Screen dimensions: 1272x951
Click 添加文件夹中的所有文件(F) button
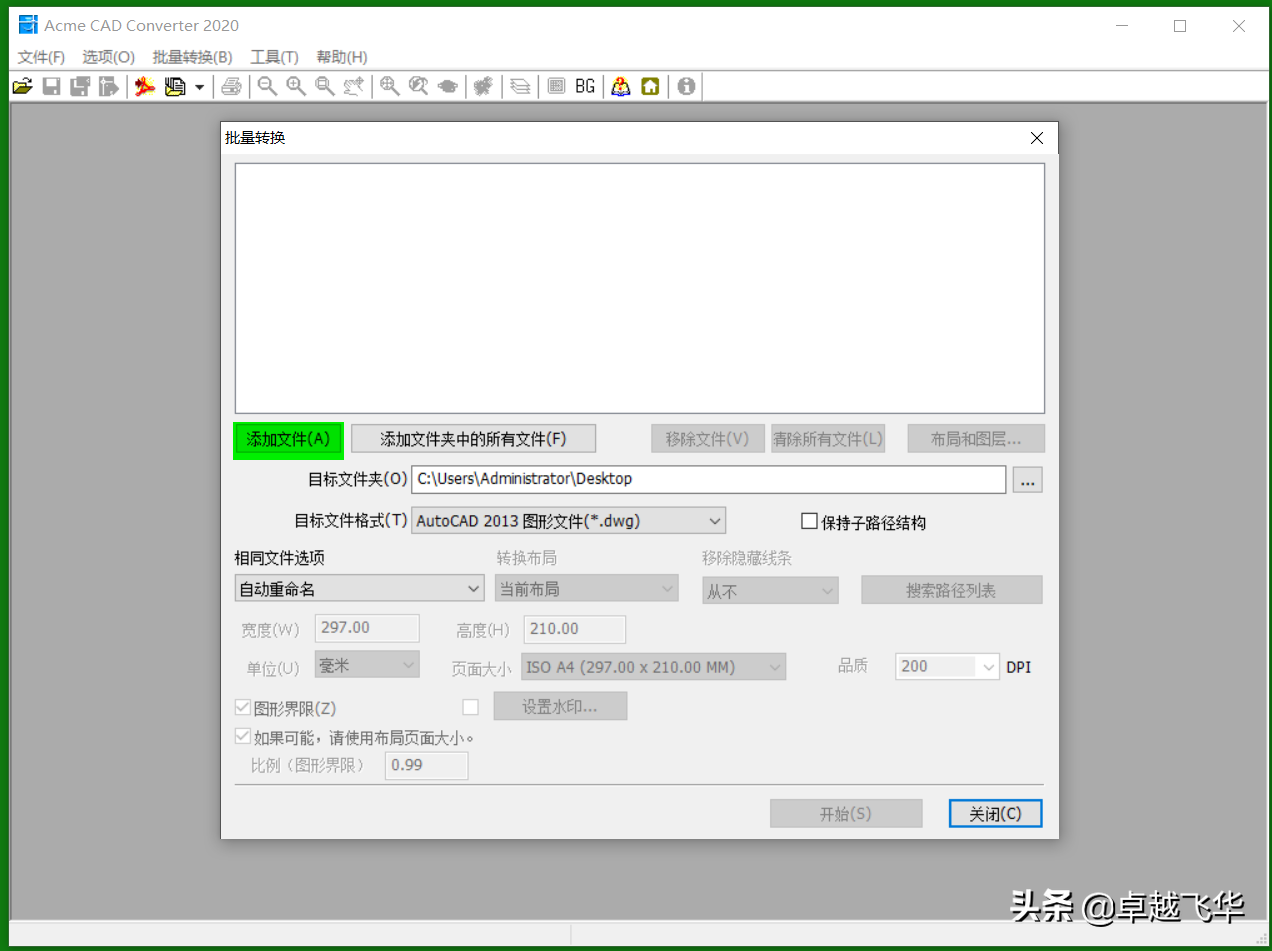(x=473, y=439)
